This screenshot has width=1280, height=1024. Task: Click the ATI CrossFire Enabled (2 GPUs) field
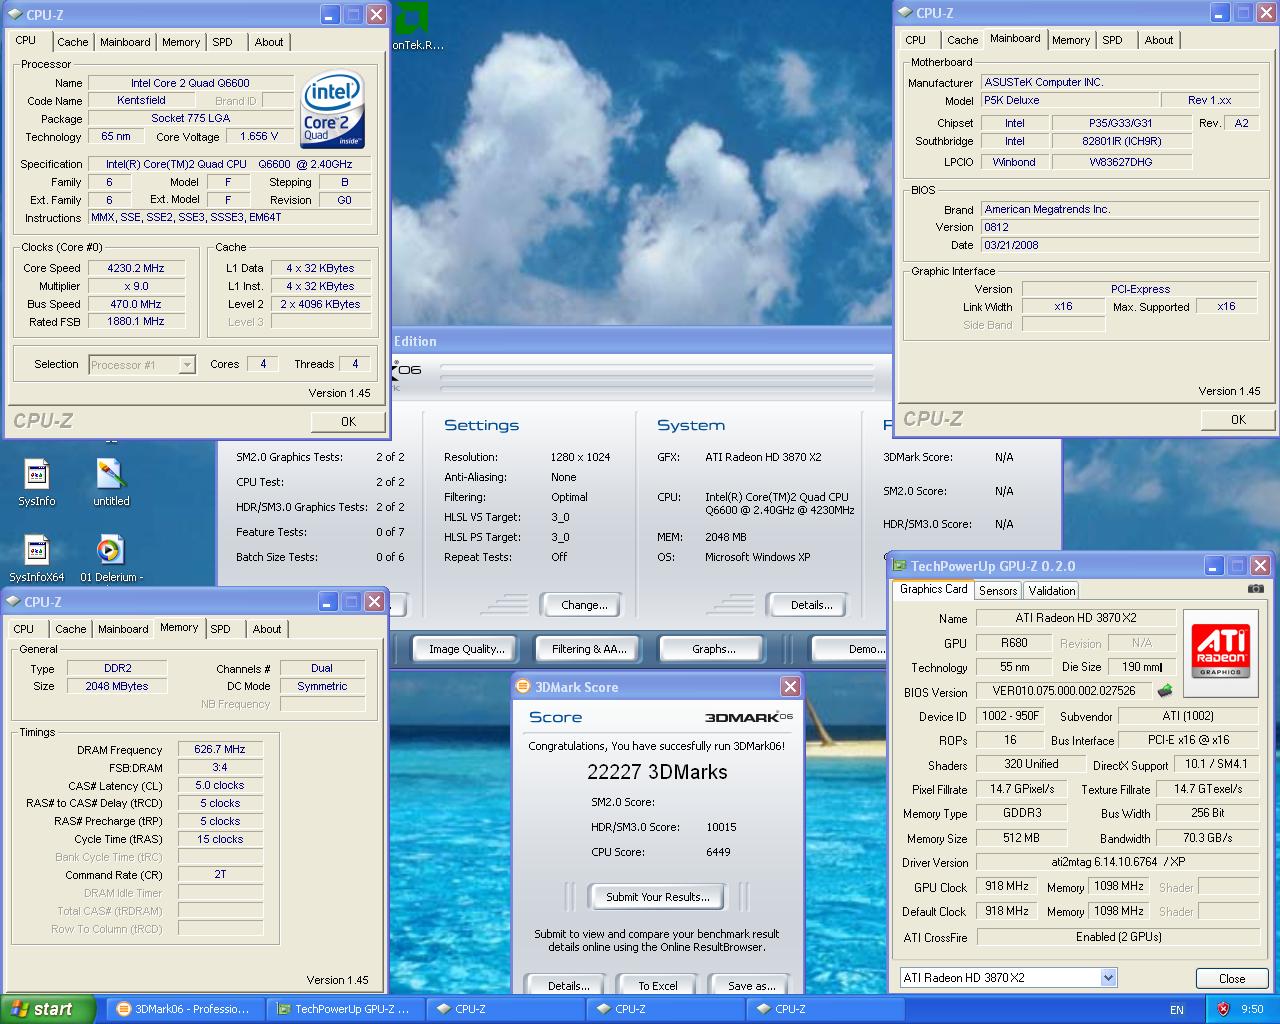pos(1118,937)
